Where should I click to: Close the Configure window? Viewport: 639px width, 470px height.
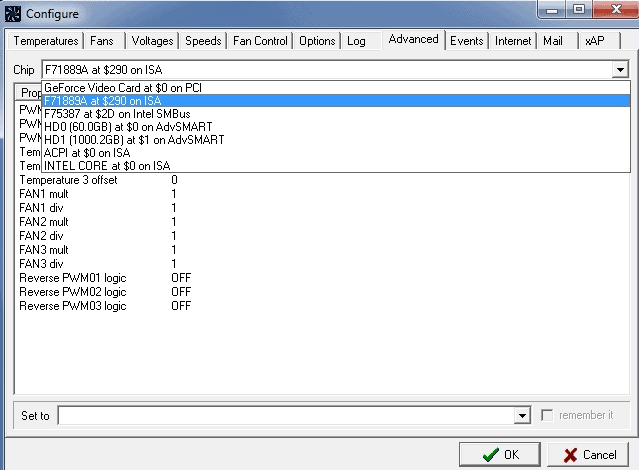click(x=616, y=10)
